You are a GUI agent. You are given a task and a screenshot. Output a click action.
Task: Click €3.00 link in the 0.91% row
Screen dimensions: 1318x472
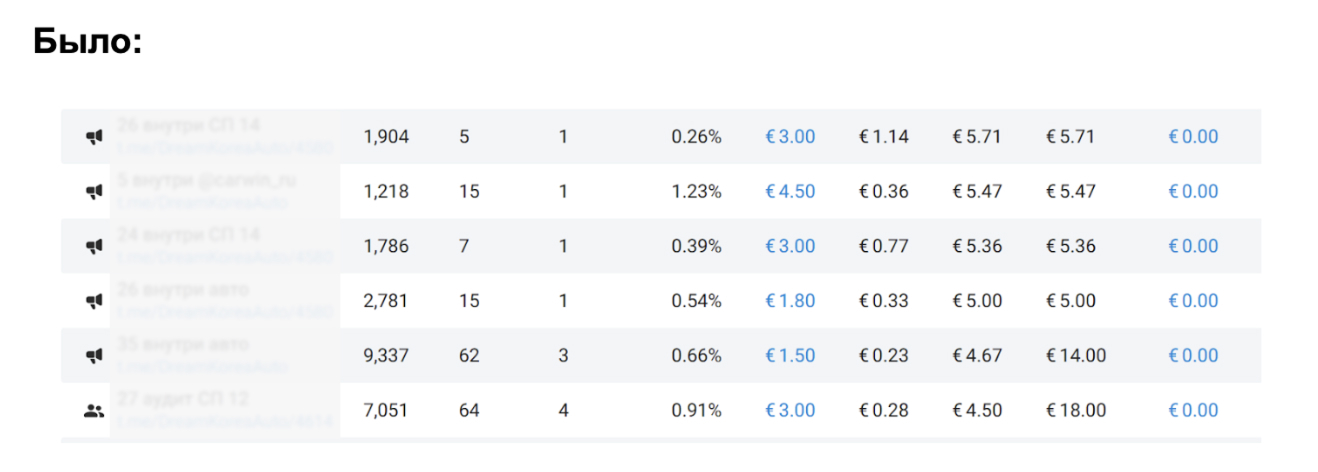pyautogui.click(x=790, y=410)
